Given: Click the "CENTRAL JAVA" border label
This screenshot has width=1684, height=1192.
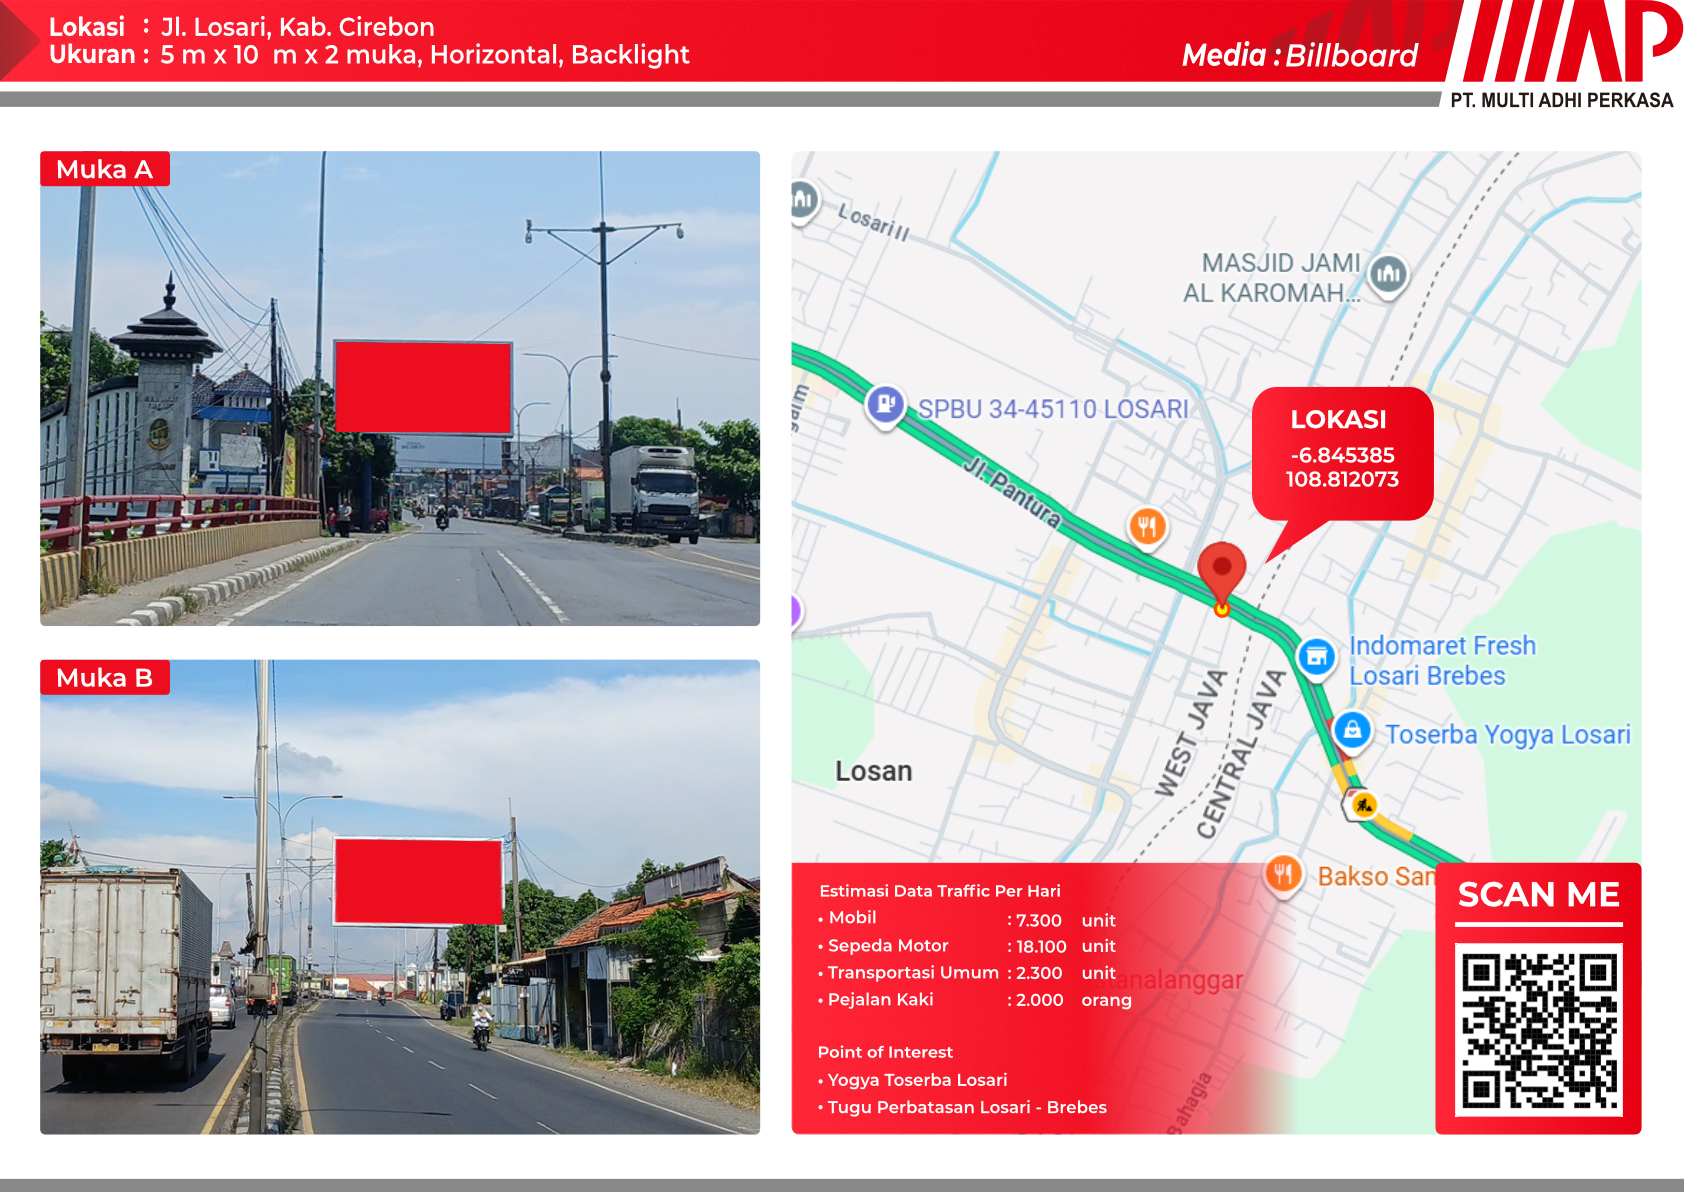Looking at the screenshot, I should click(x=1241, y=754).
